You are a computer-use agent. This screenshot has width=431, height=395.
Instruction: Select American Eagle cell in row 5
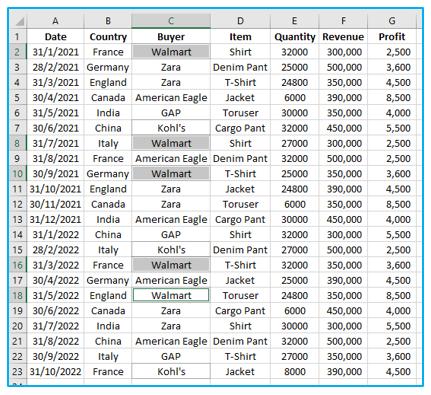point(171,98)
